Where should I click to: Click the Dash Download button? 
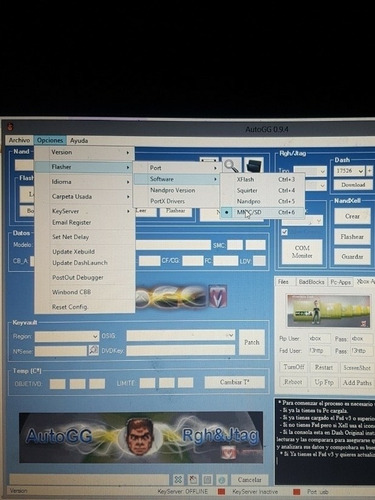point(353,185)
